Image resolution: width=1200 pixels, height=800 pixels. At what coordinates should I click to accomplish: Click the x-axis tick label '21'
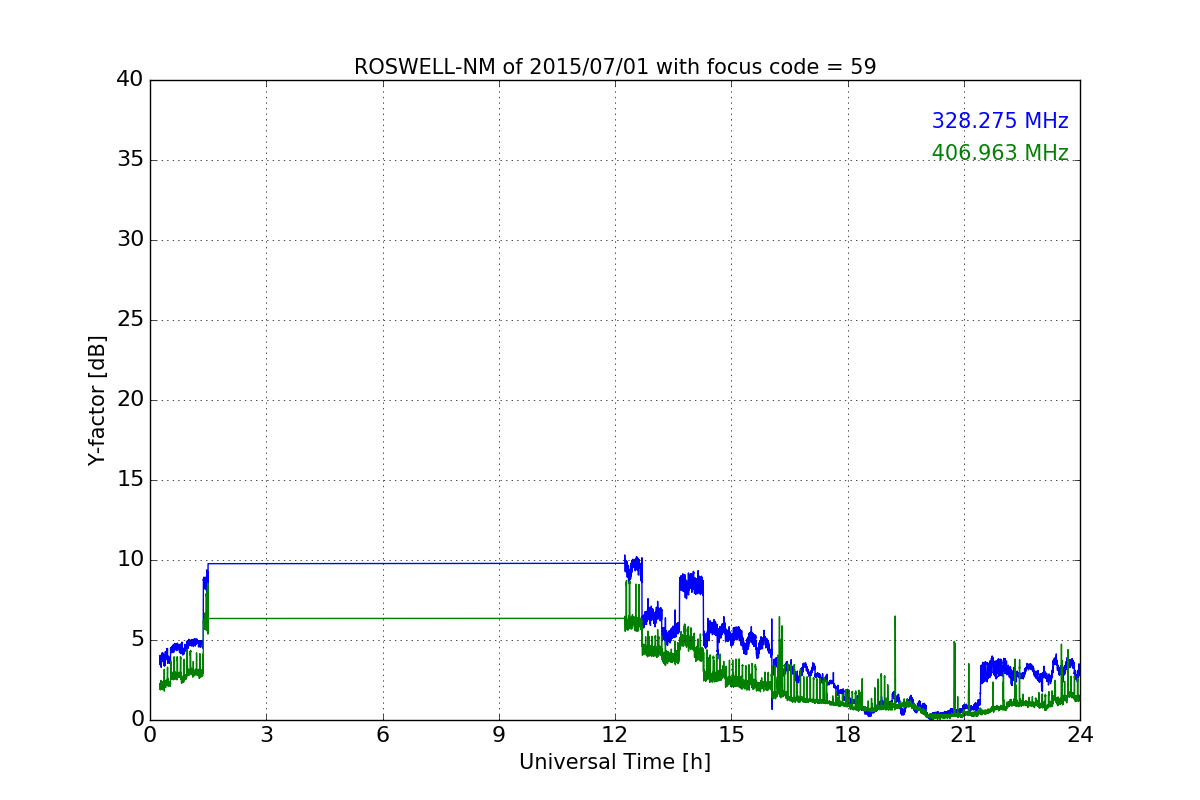(x=964, y=735)
